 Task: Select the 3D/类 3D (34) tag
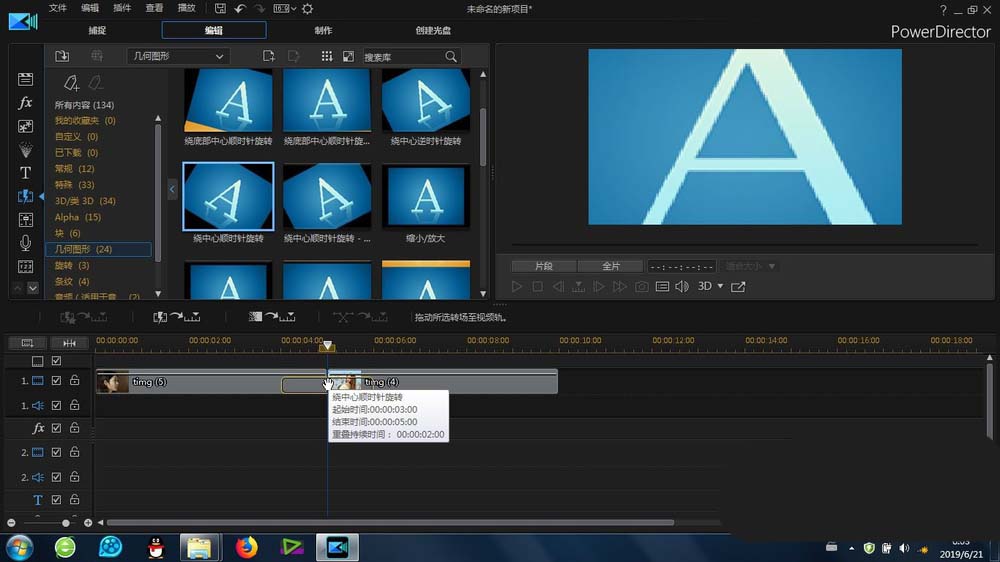pos(85,201)
